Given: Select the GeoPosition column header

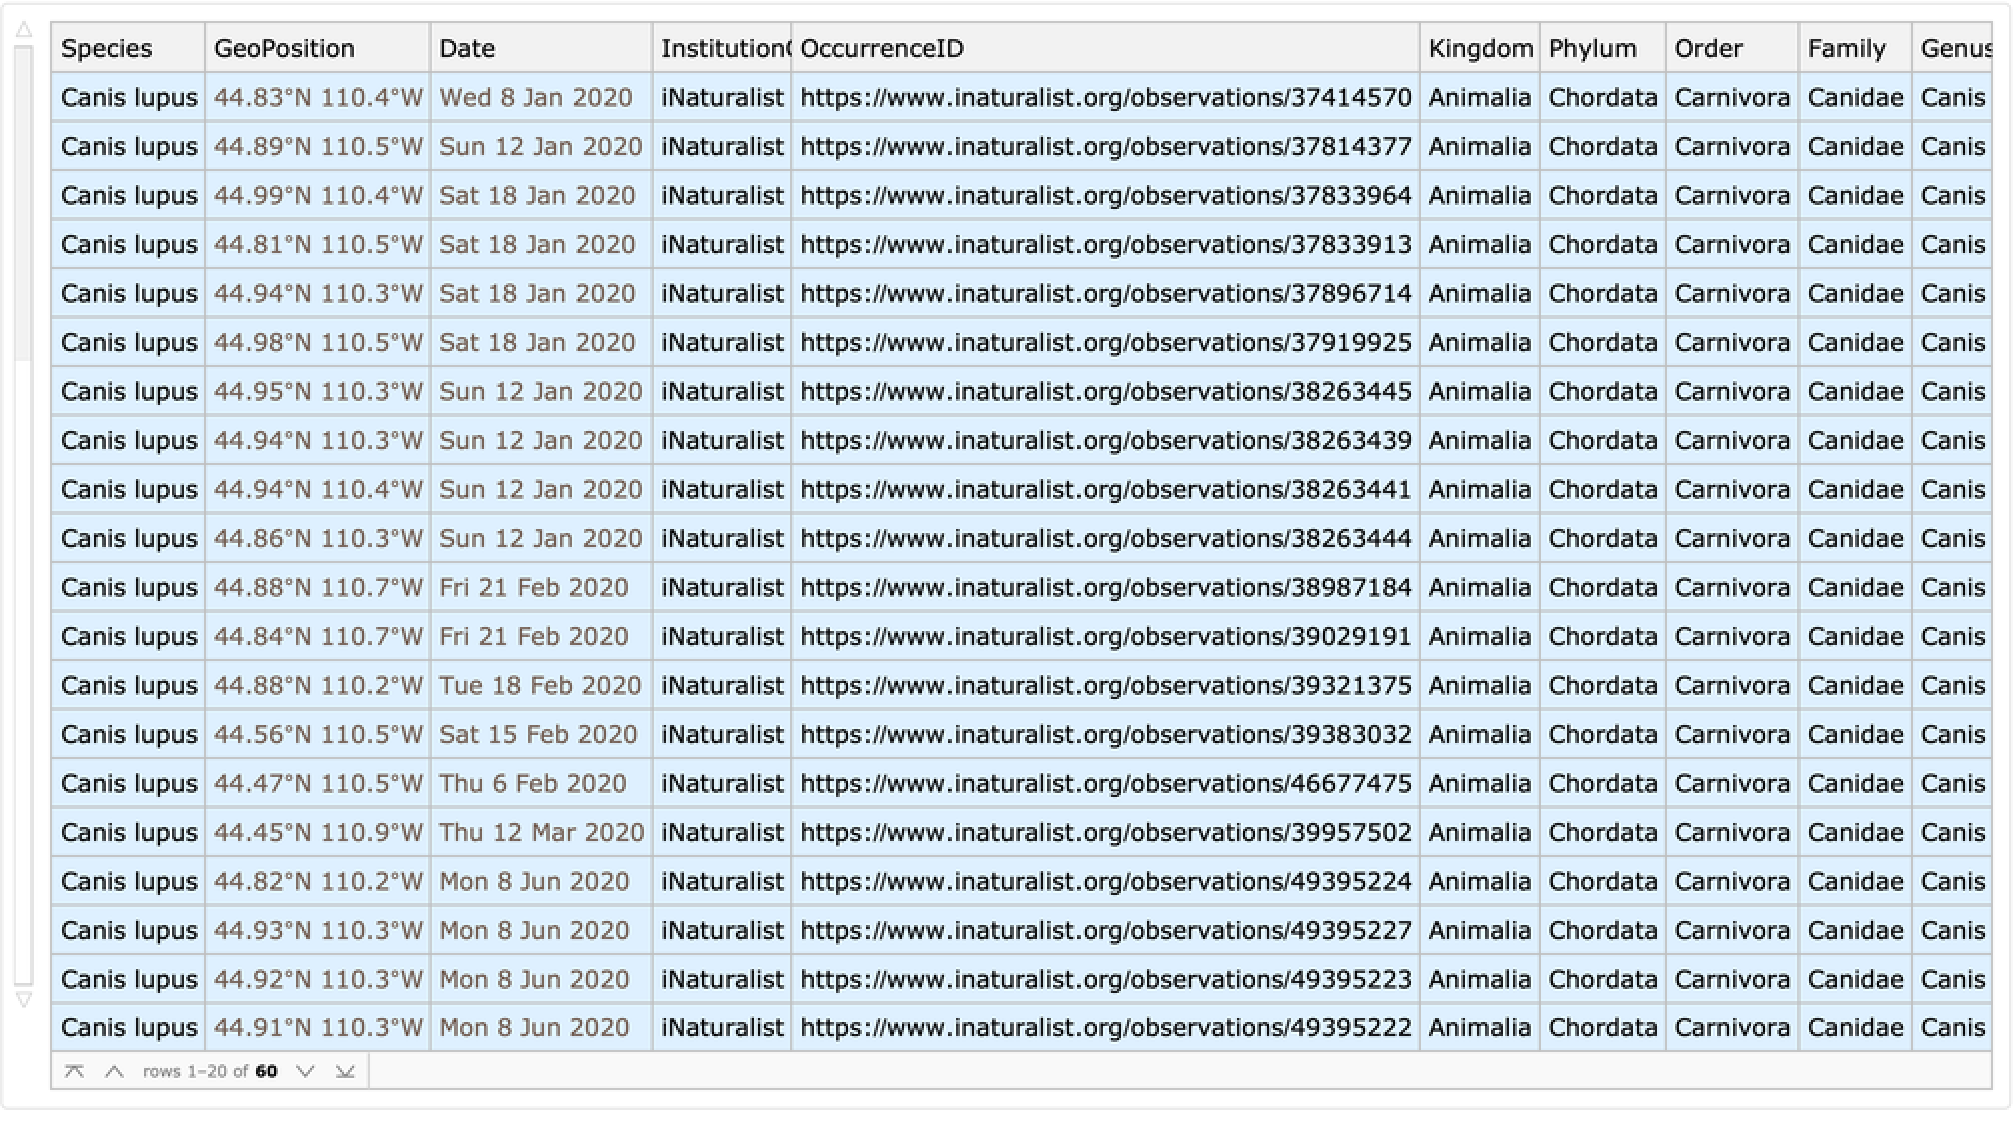Looking at the screenshot, I should click(284, 48).
